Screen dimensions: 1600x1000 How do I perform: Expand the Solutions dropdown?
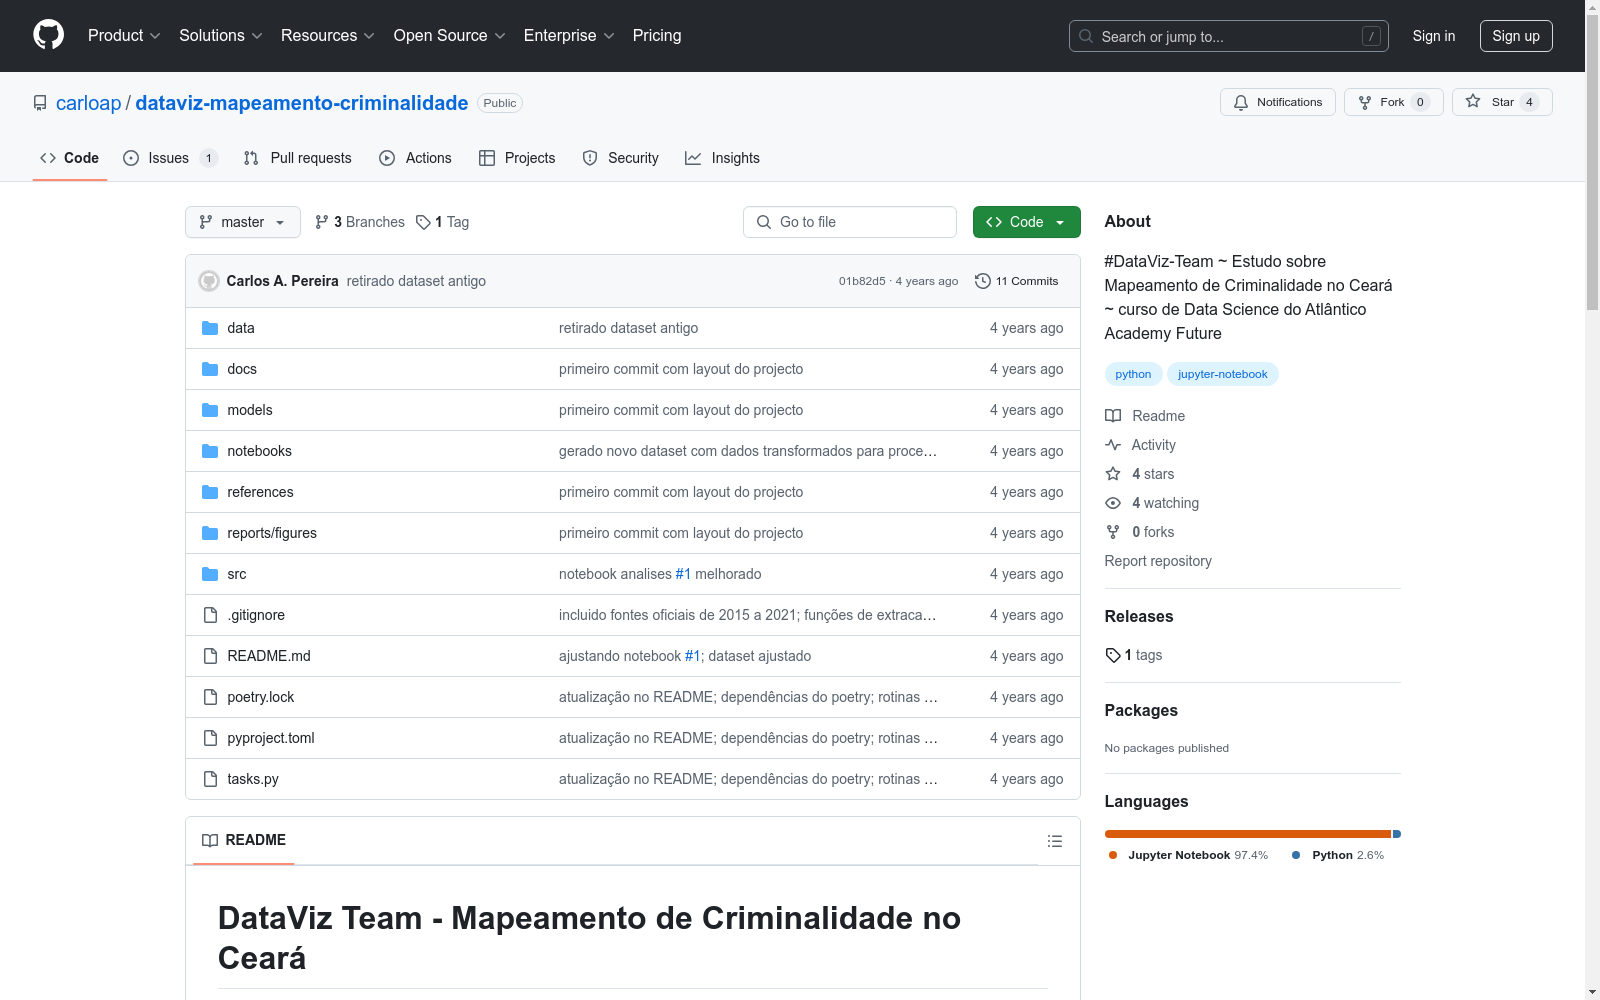(x=221, y=36)
